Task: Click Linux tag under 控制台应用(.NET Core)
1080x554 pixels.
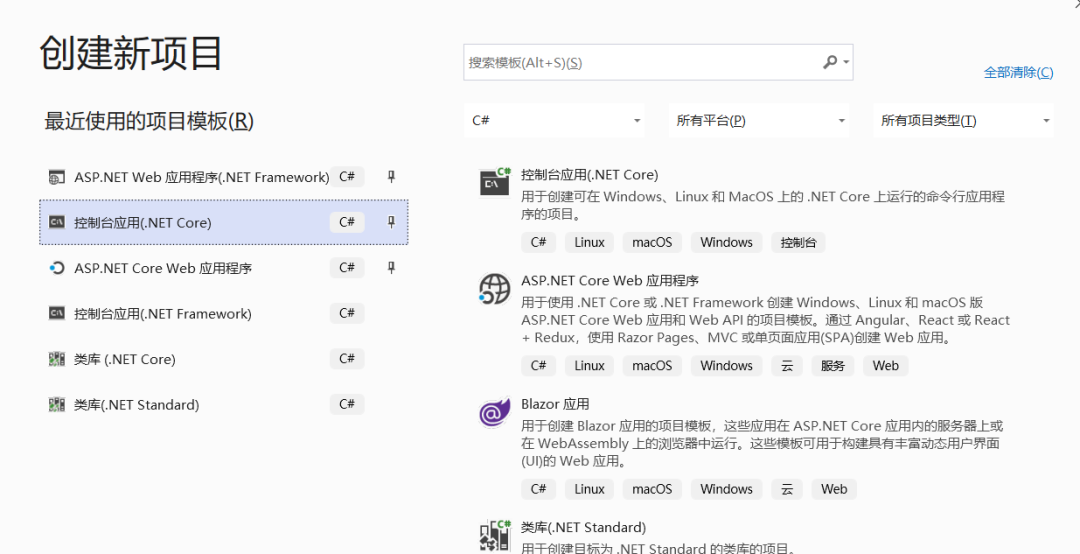Action: click(x=590, y=243)
